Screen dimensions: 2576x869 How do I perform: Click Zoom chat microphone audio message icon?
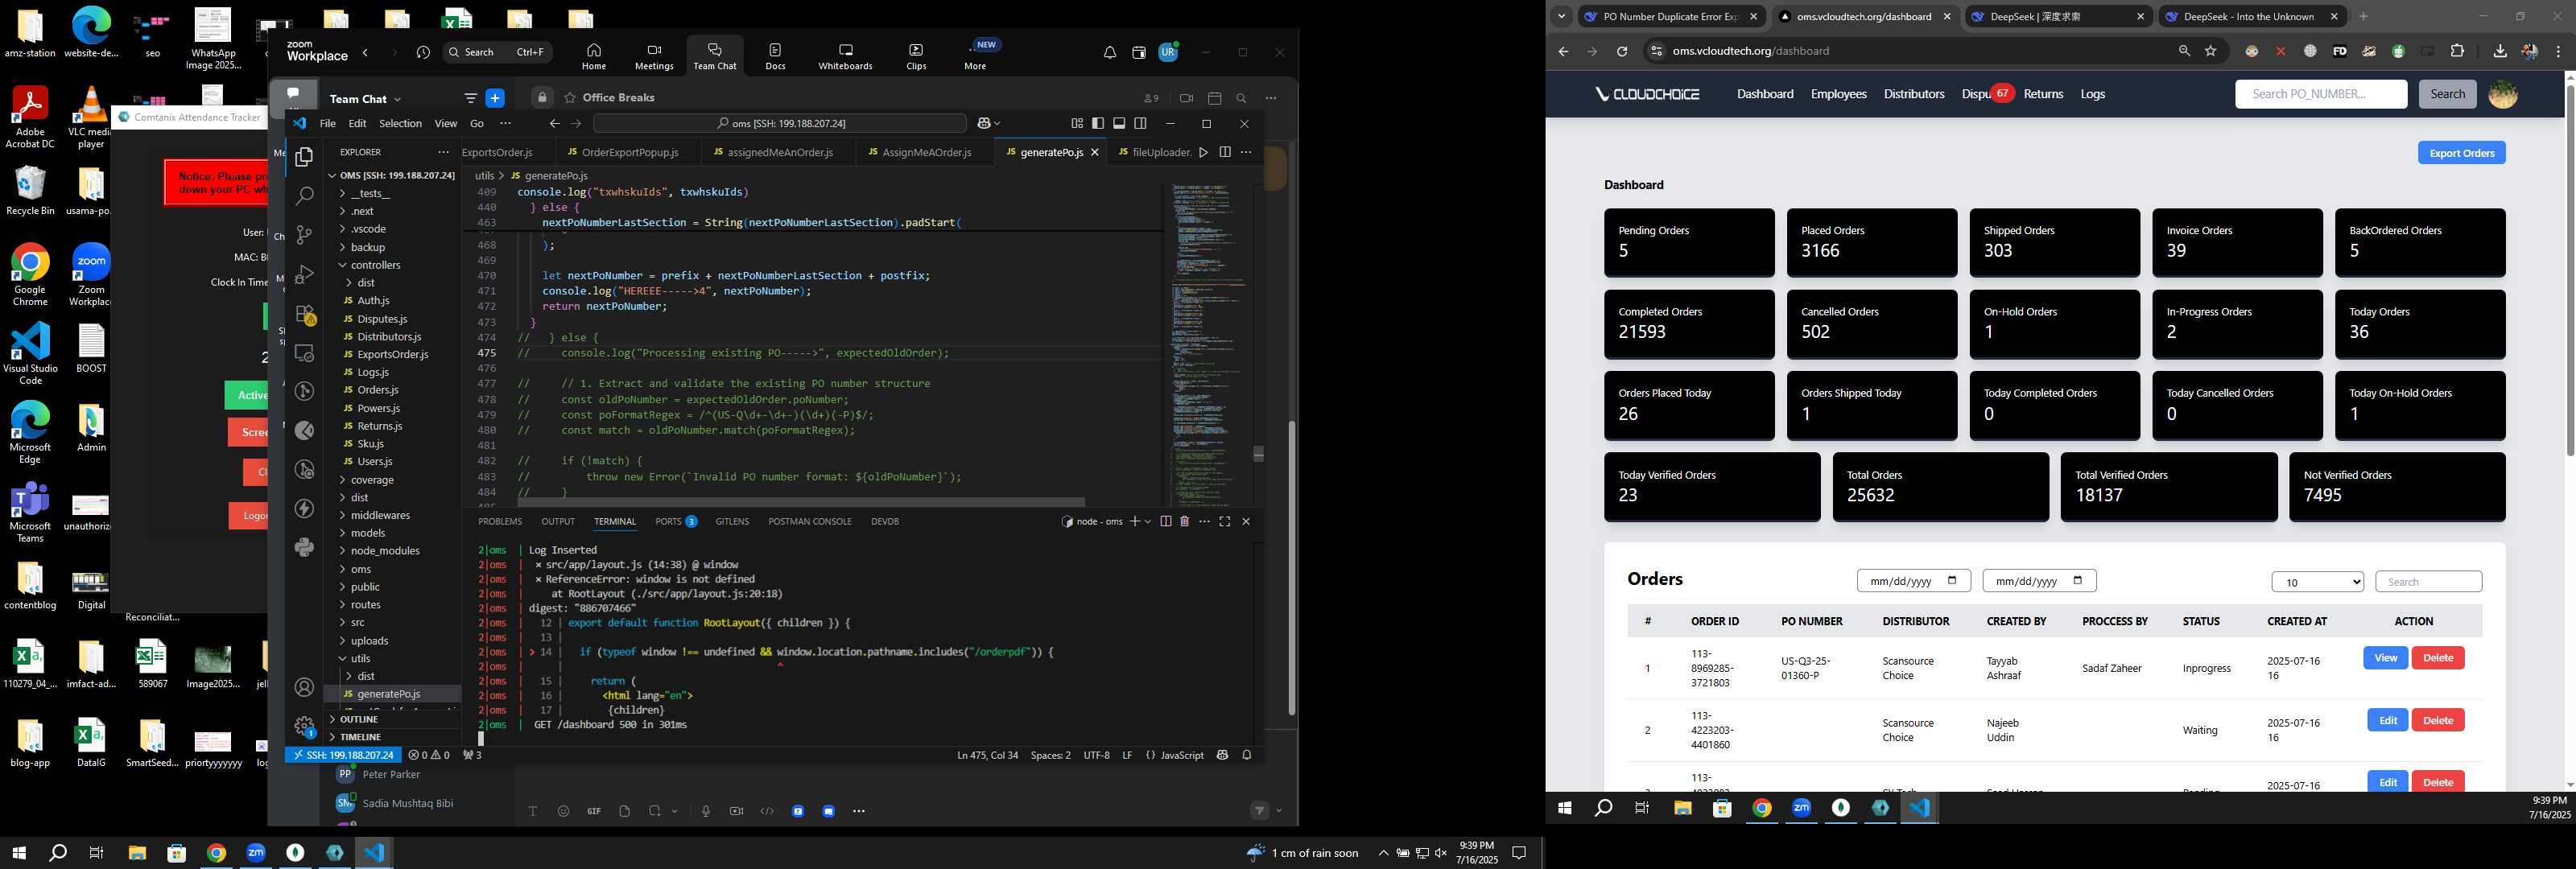pyautogui.click(x=706, y=812)
